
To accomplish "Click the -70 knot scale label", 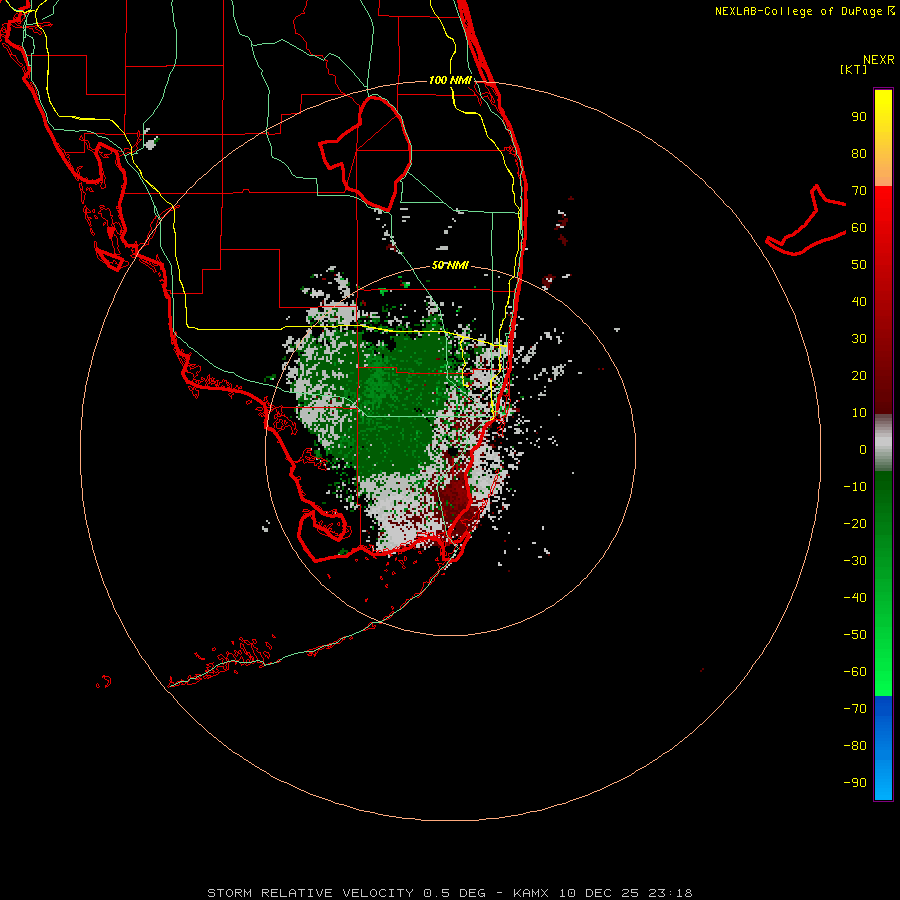I will point(855,709).
